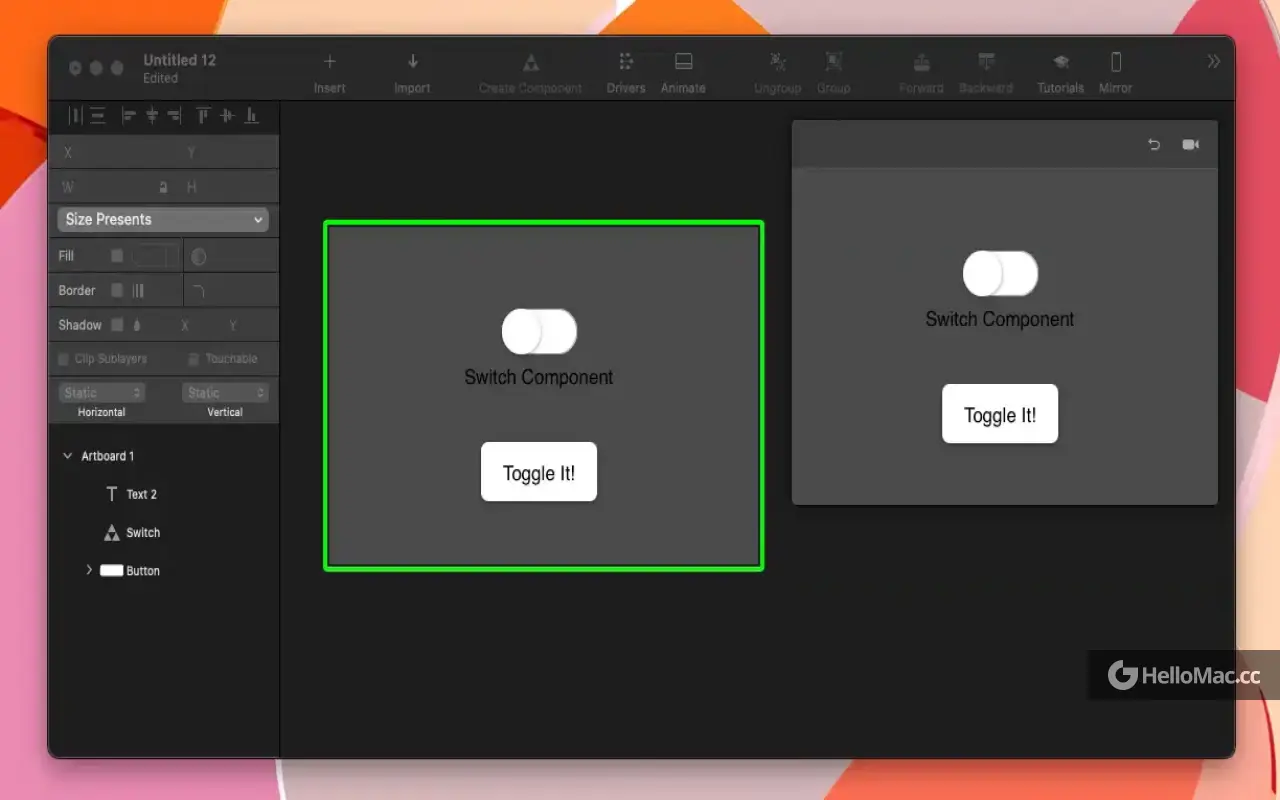Click the border width lines icon
Image resolution: width=1280 pixels, height=800 pixels.
point(139,291)
